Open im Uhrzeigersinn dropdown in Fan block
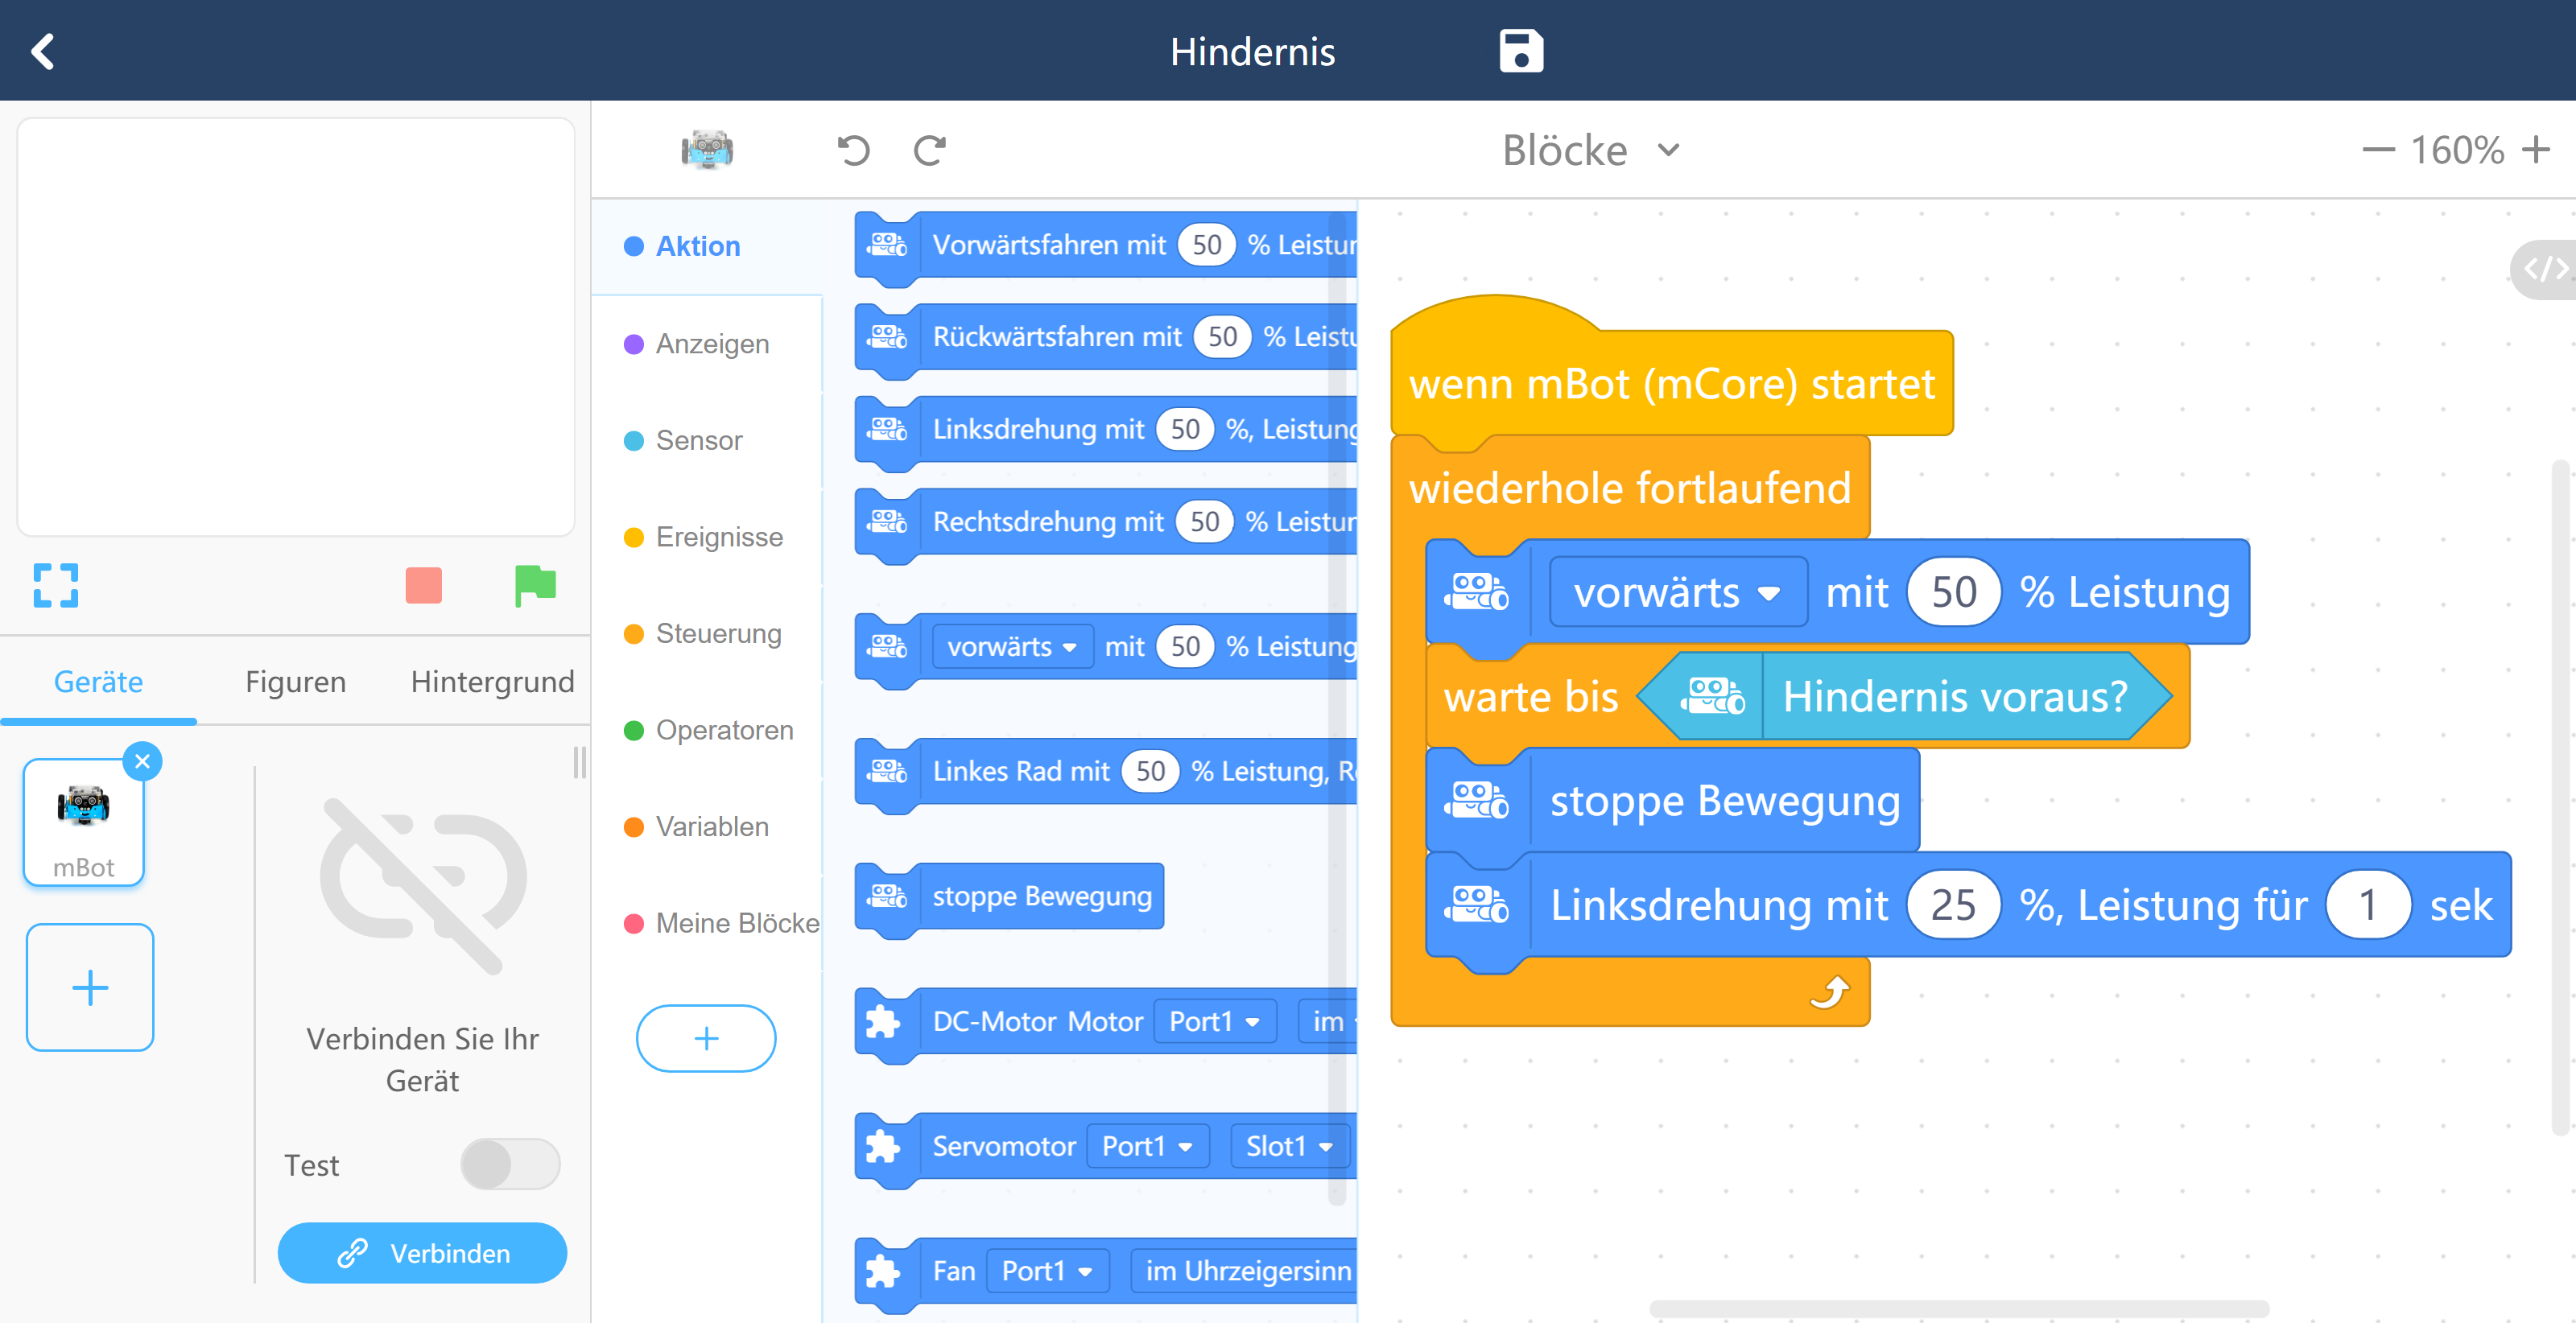This screenshot has height=1323, width=2576. click(1245, 1271)
